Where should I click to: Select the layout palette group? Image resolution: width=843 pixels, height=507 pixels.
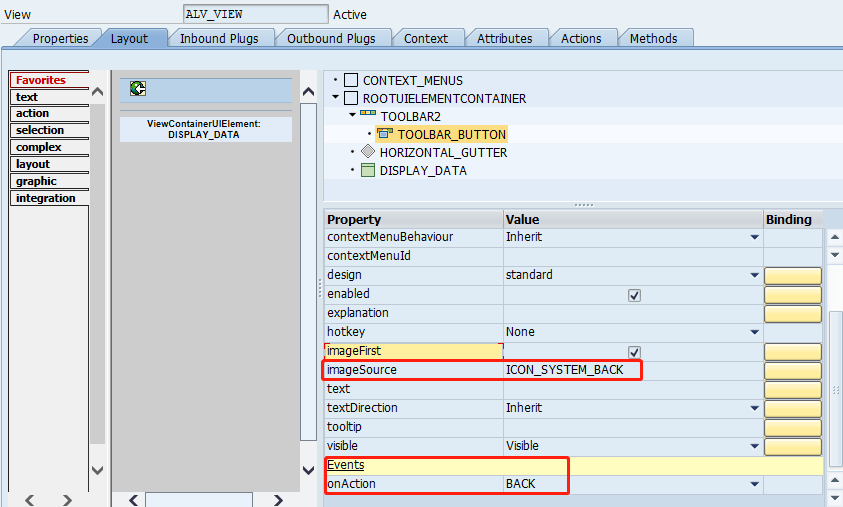49,164
